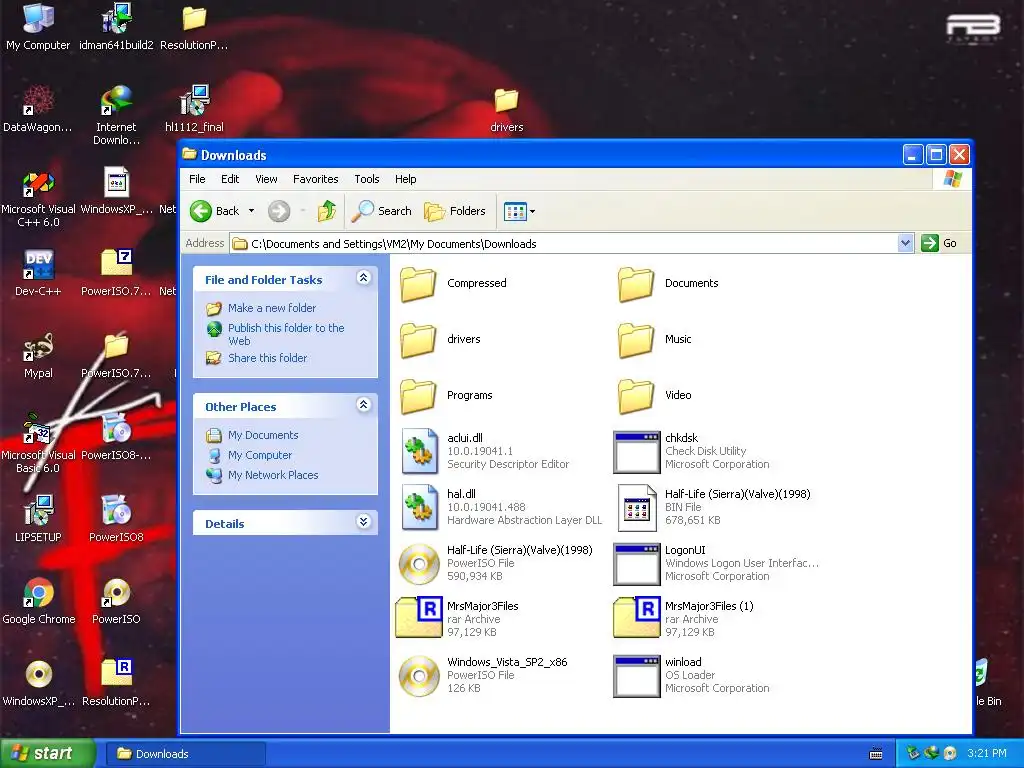Click the Downloads taskbar button
Screen dimensions: 1024x768
185,754
